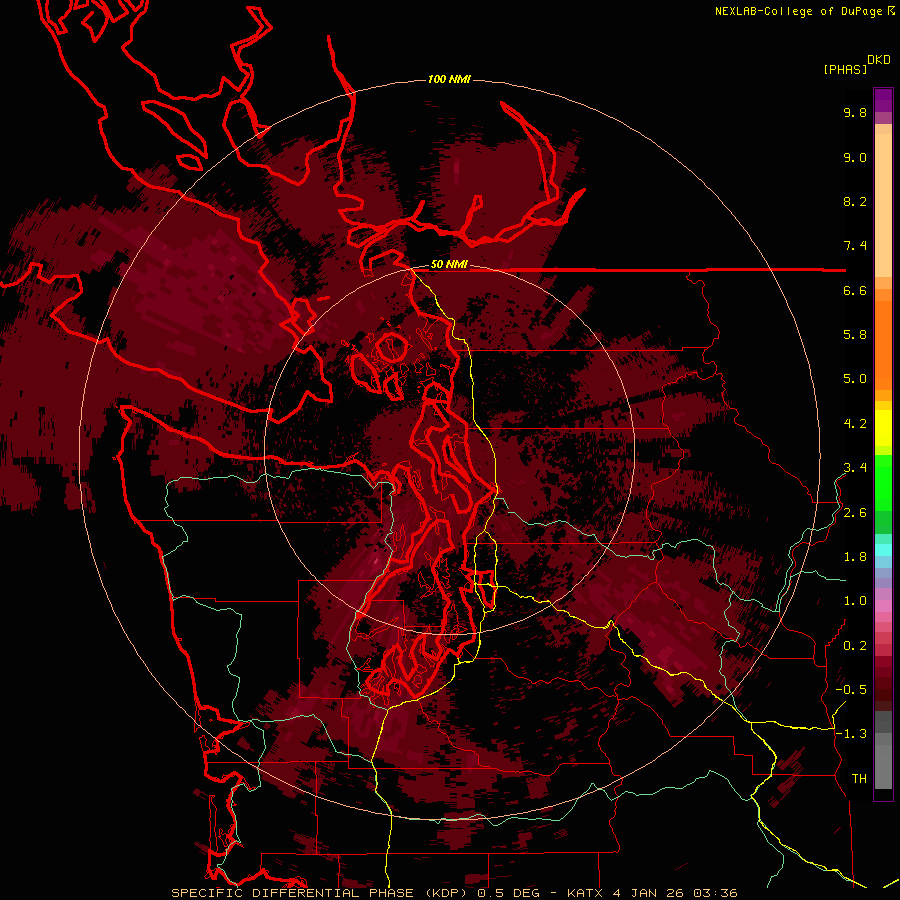Click the 100 NMI range ring label
This screenshot has height=900, width=900.
449,79
